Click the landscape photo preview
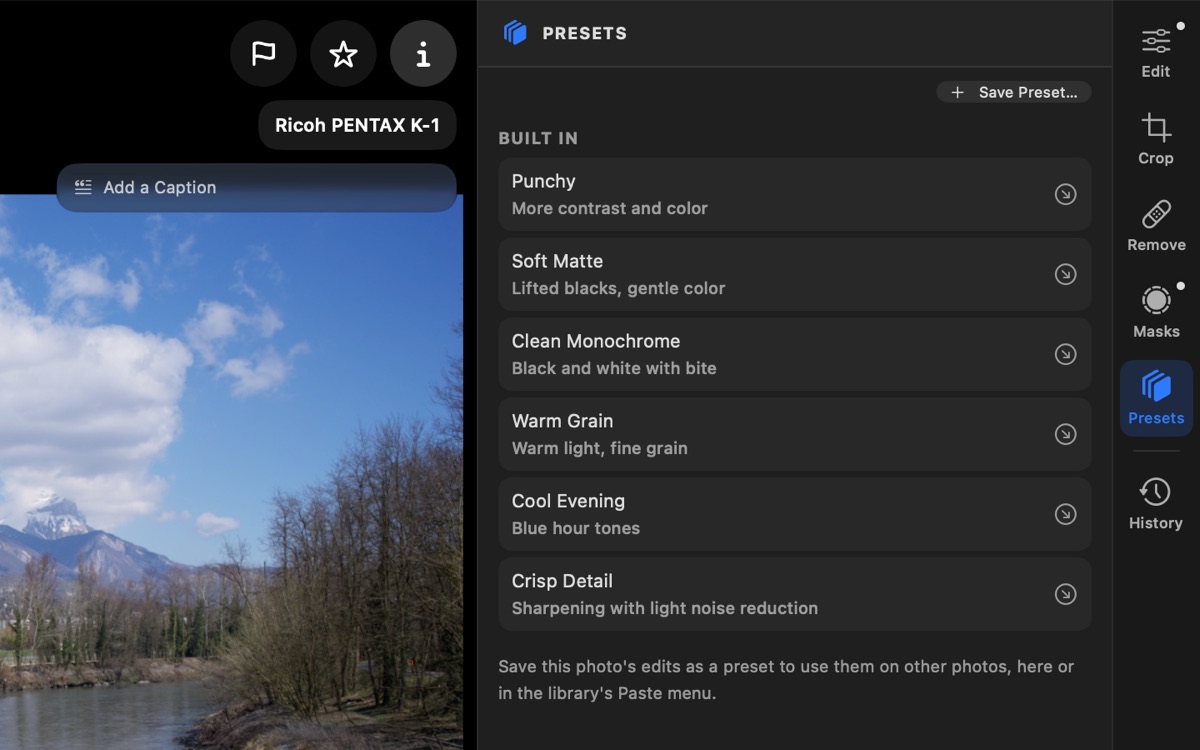Image resolution: width=1200 pixels, height=750 pixels. (231, 472)
